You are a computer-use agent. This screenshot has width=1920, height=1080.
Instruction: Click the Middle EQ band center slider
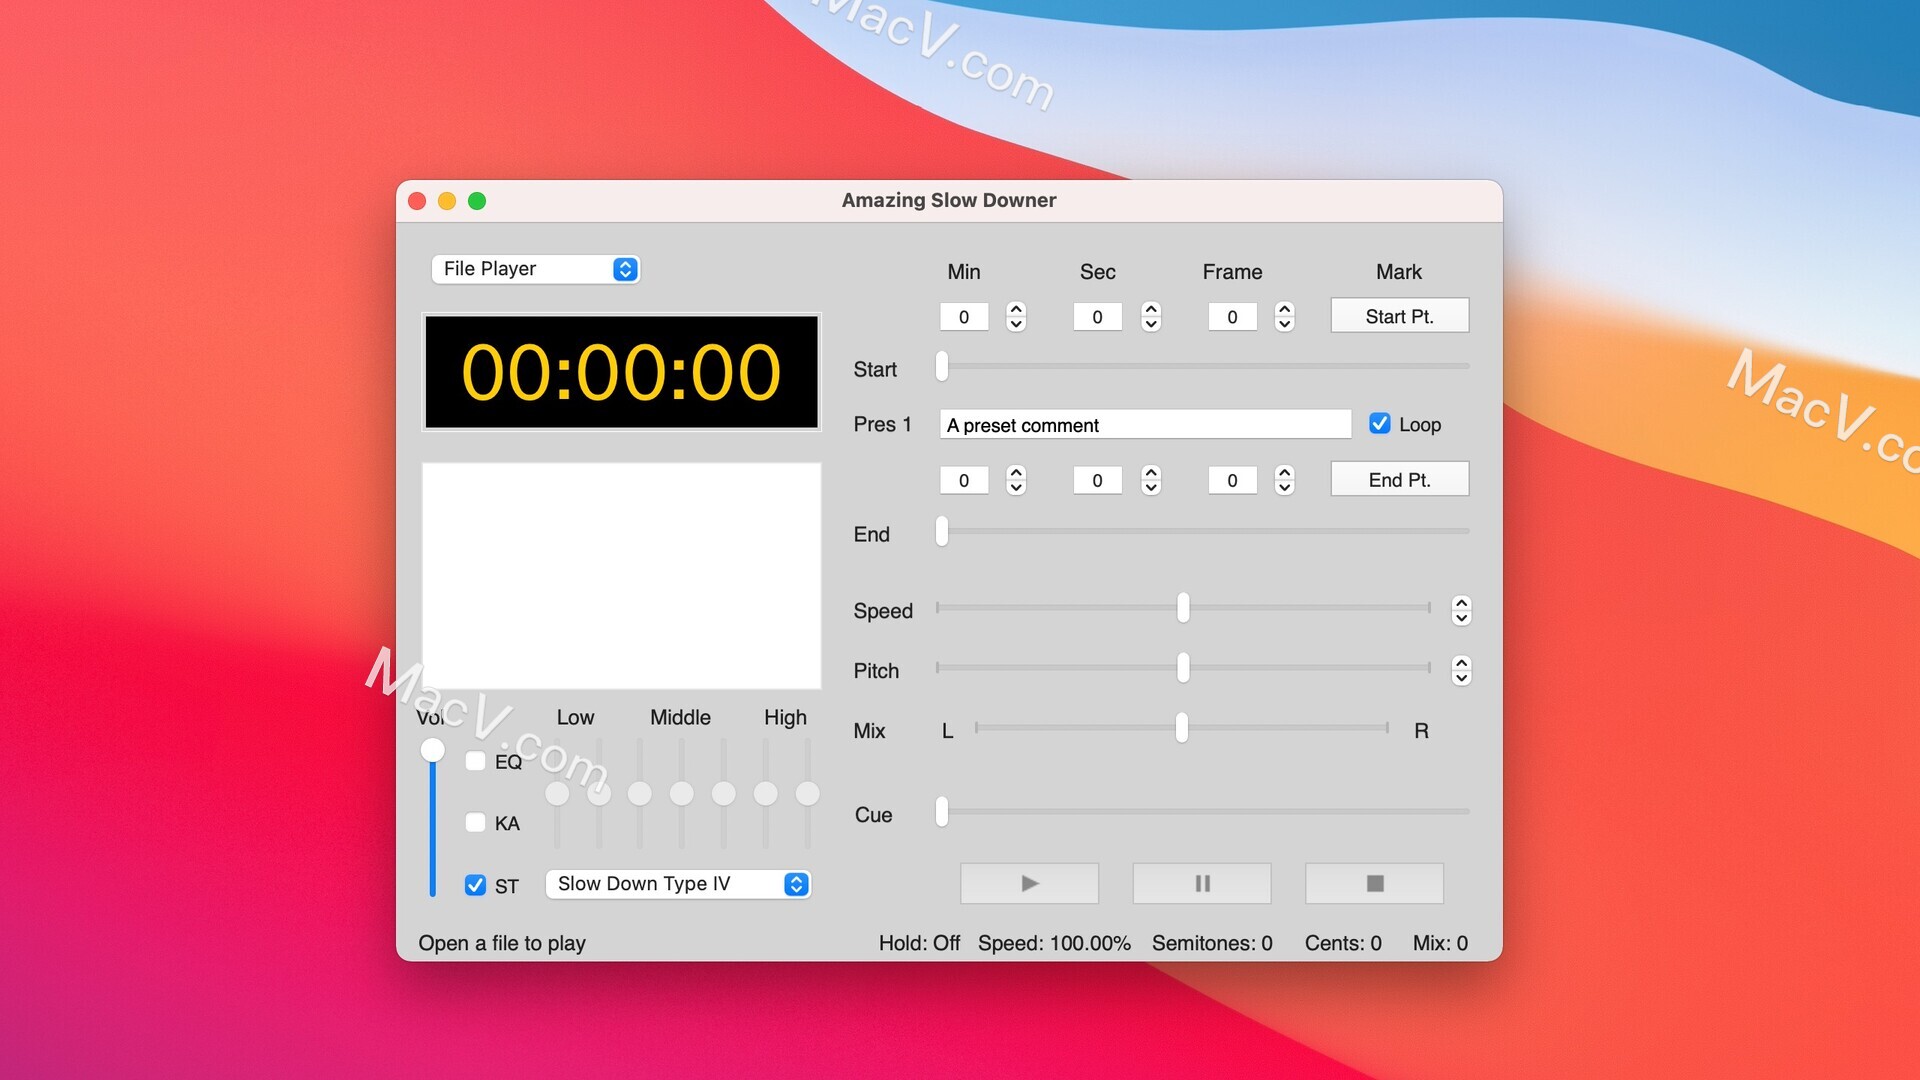point(682,794)
